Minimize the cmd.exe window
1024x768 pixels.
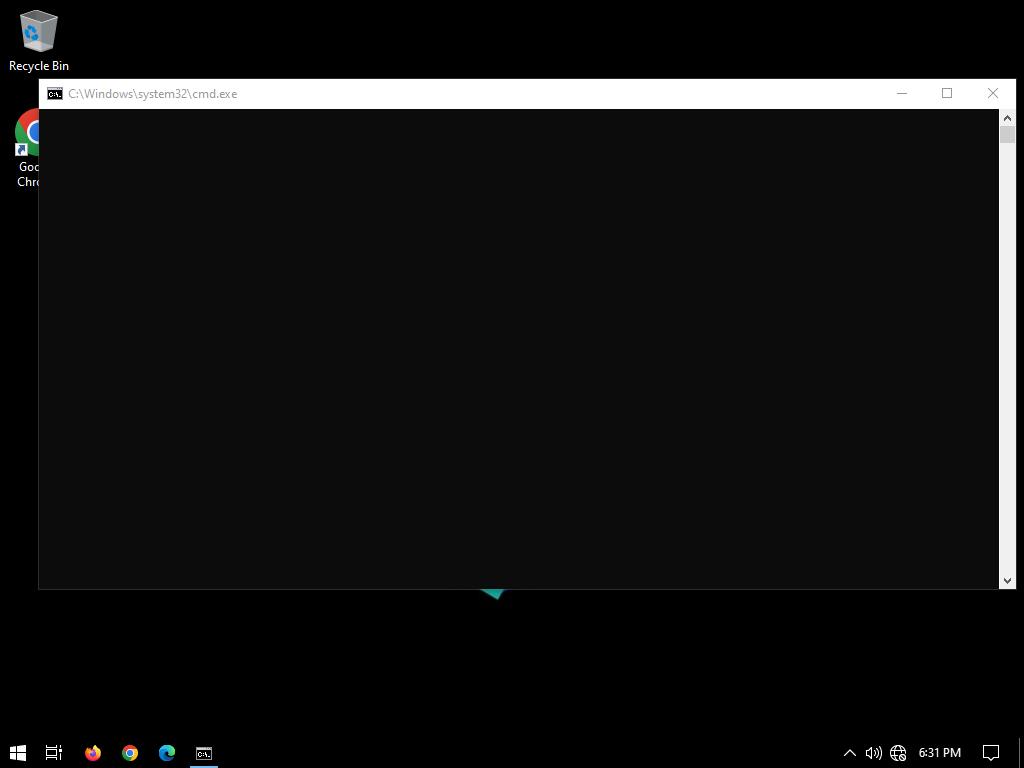point(901,93)
